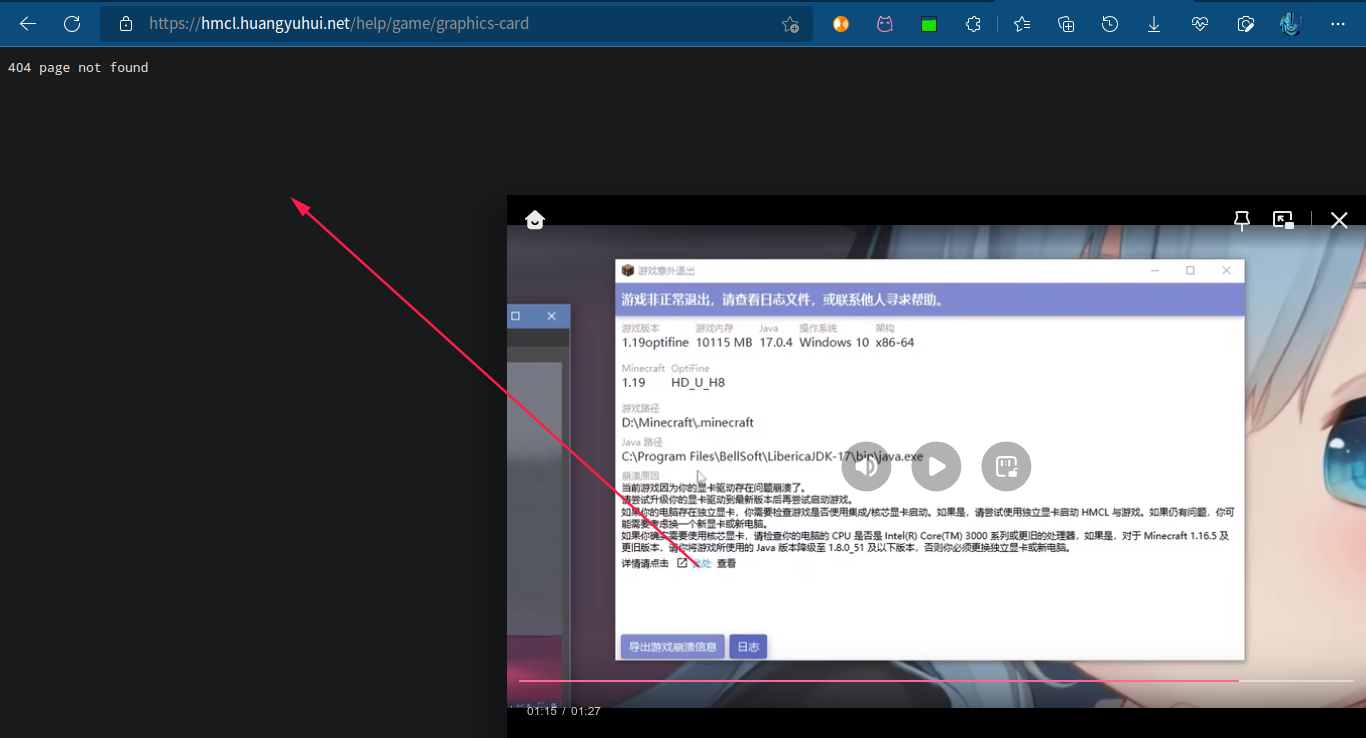Image resolution: width=1366 pixels, height=738 pixels.
Task: Open the green square extension icon
Action: coord(929,24)
